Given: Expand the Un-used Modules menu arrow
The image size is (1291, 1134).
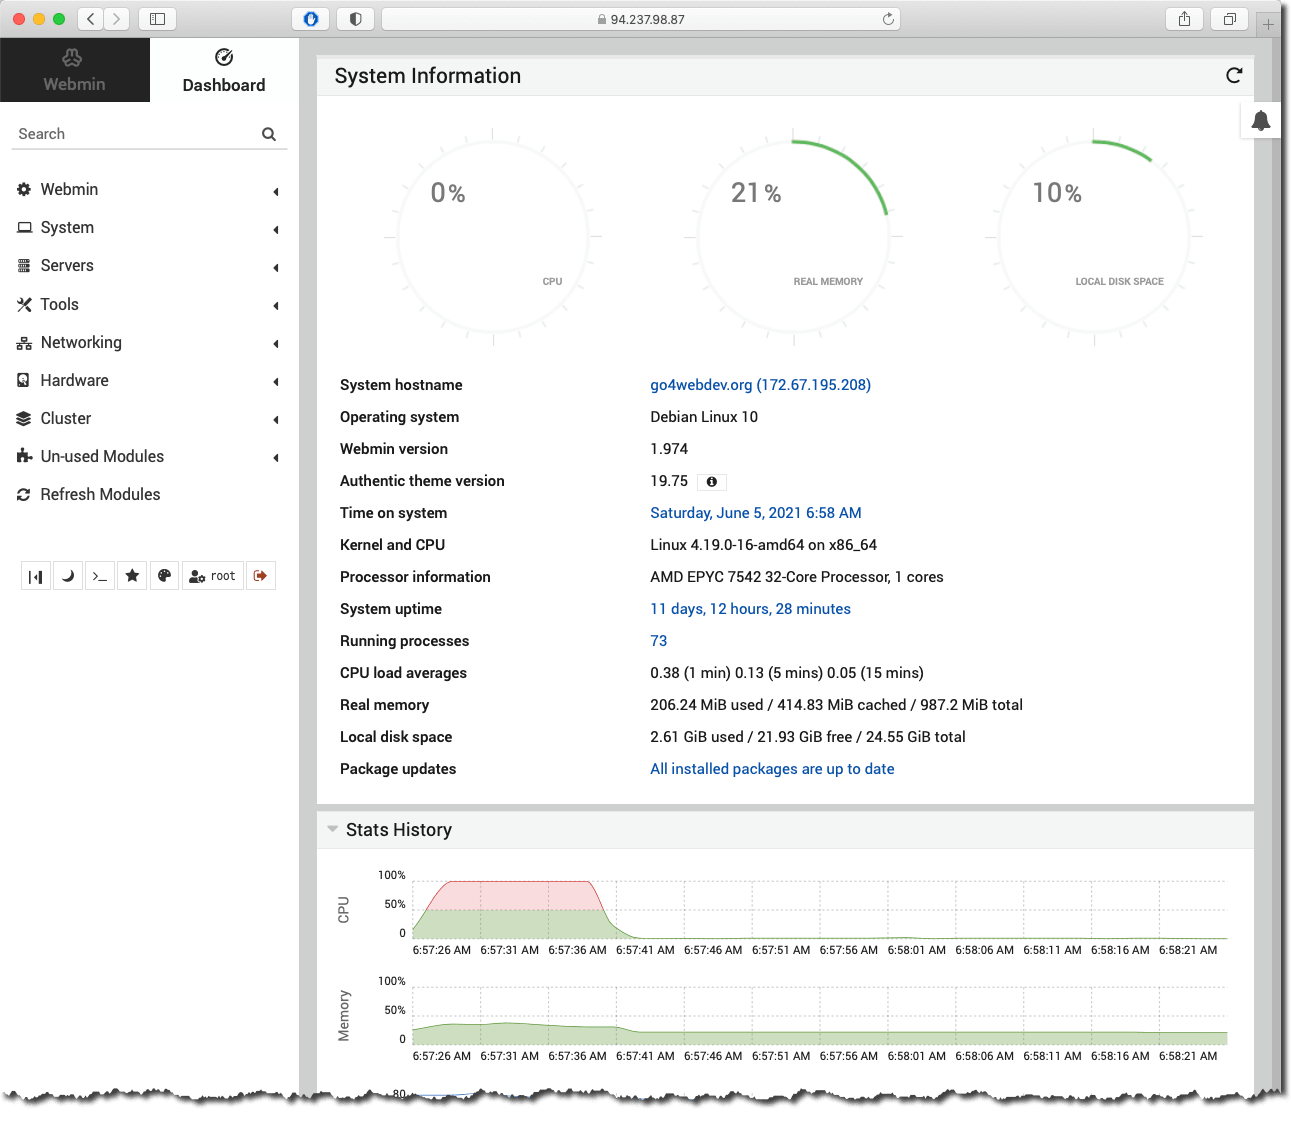Looking at the screenshot, I should click(276, 457).
